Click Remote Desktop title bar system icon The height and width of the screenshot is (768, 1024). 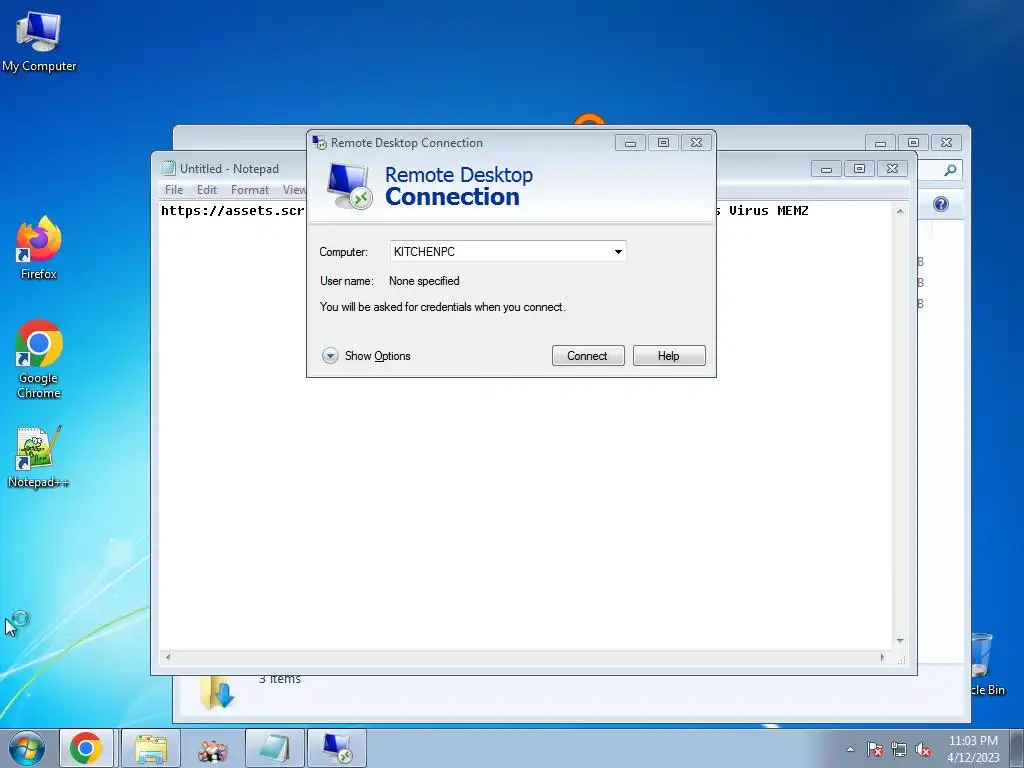319,142
